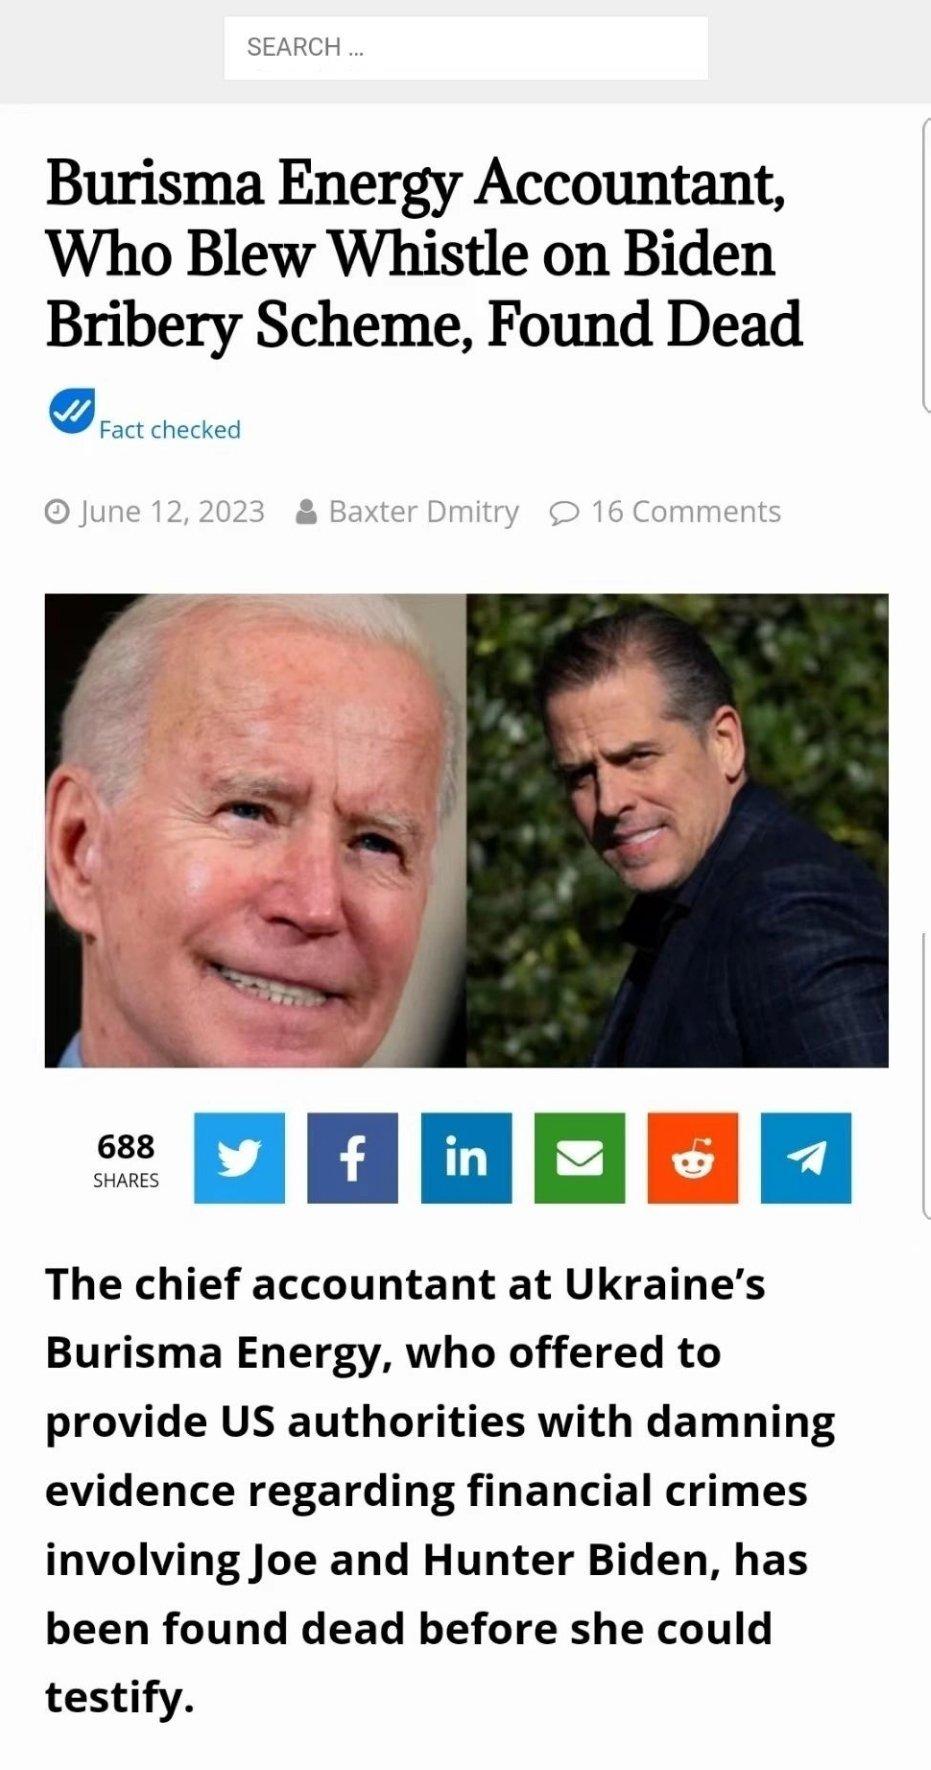
Task: Open author Baxter Dmitry's page
Action: point(424,512)
